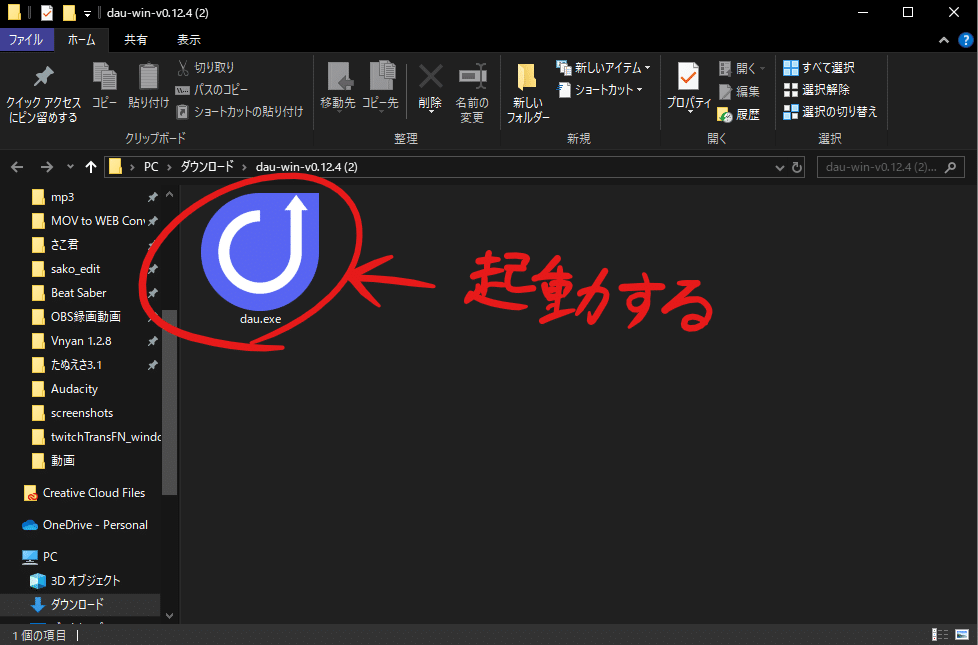Collapse the ribbon with chevron

[x=944, y=41]
